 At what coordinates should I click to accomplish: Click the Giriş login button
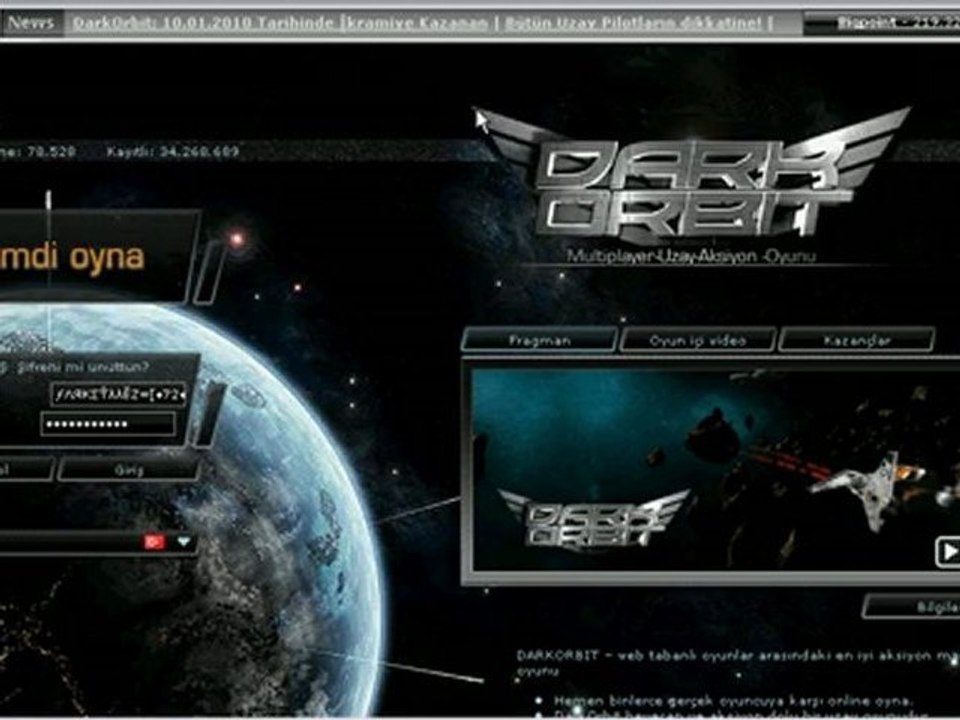129,470
